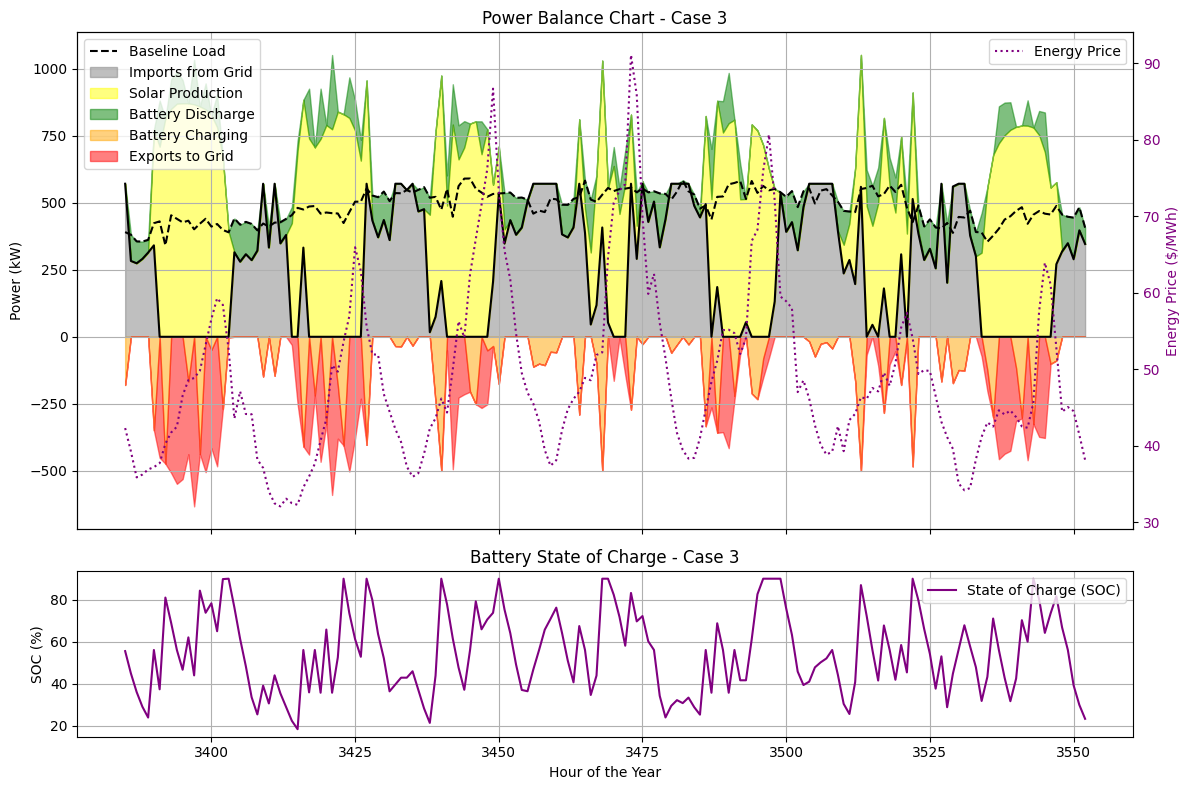Click the dotted purple Energy Price legend line
The image size is (1189, 790).
1009,51
